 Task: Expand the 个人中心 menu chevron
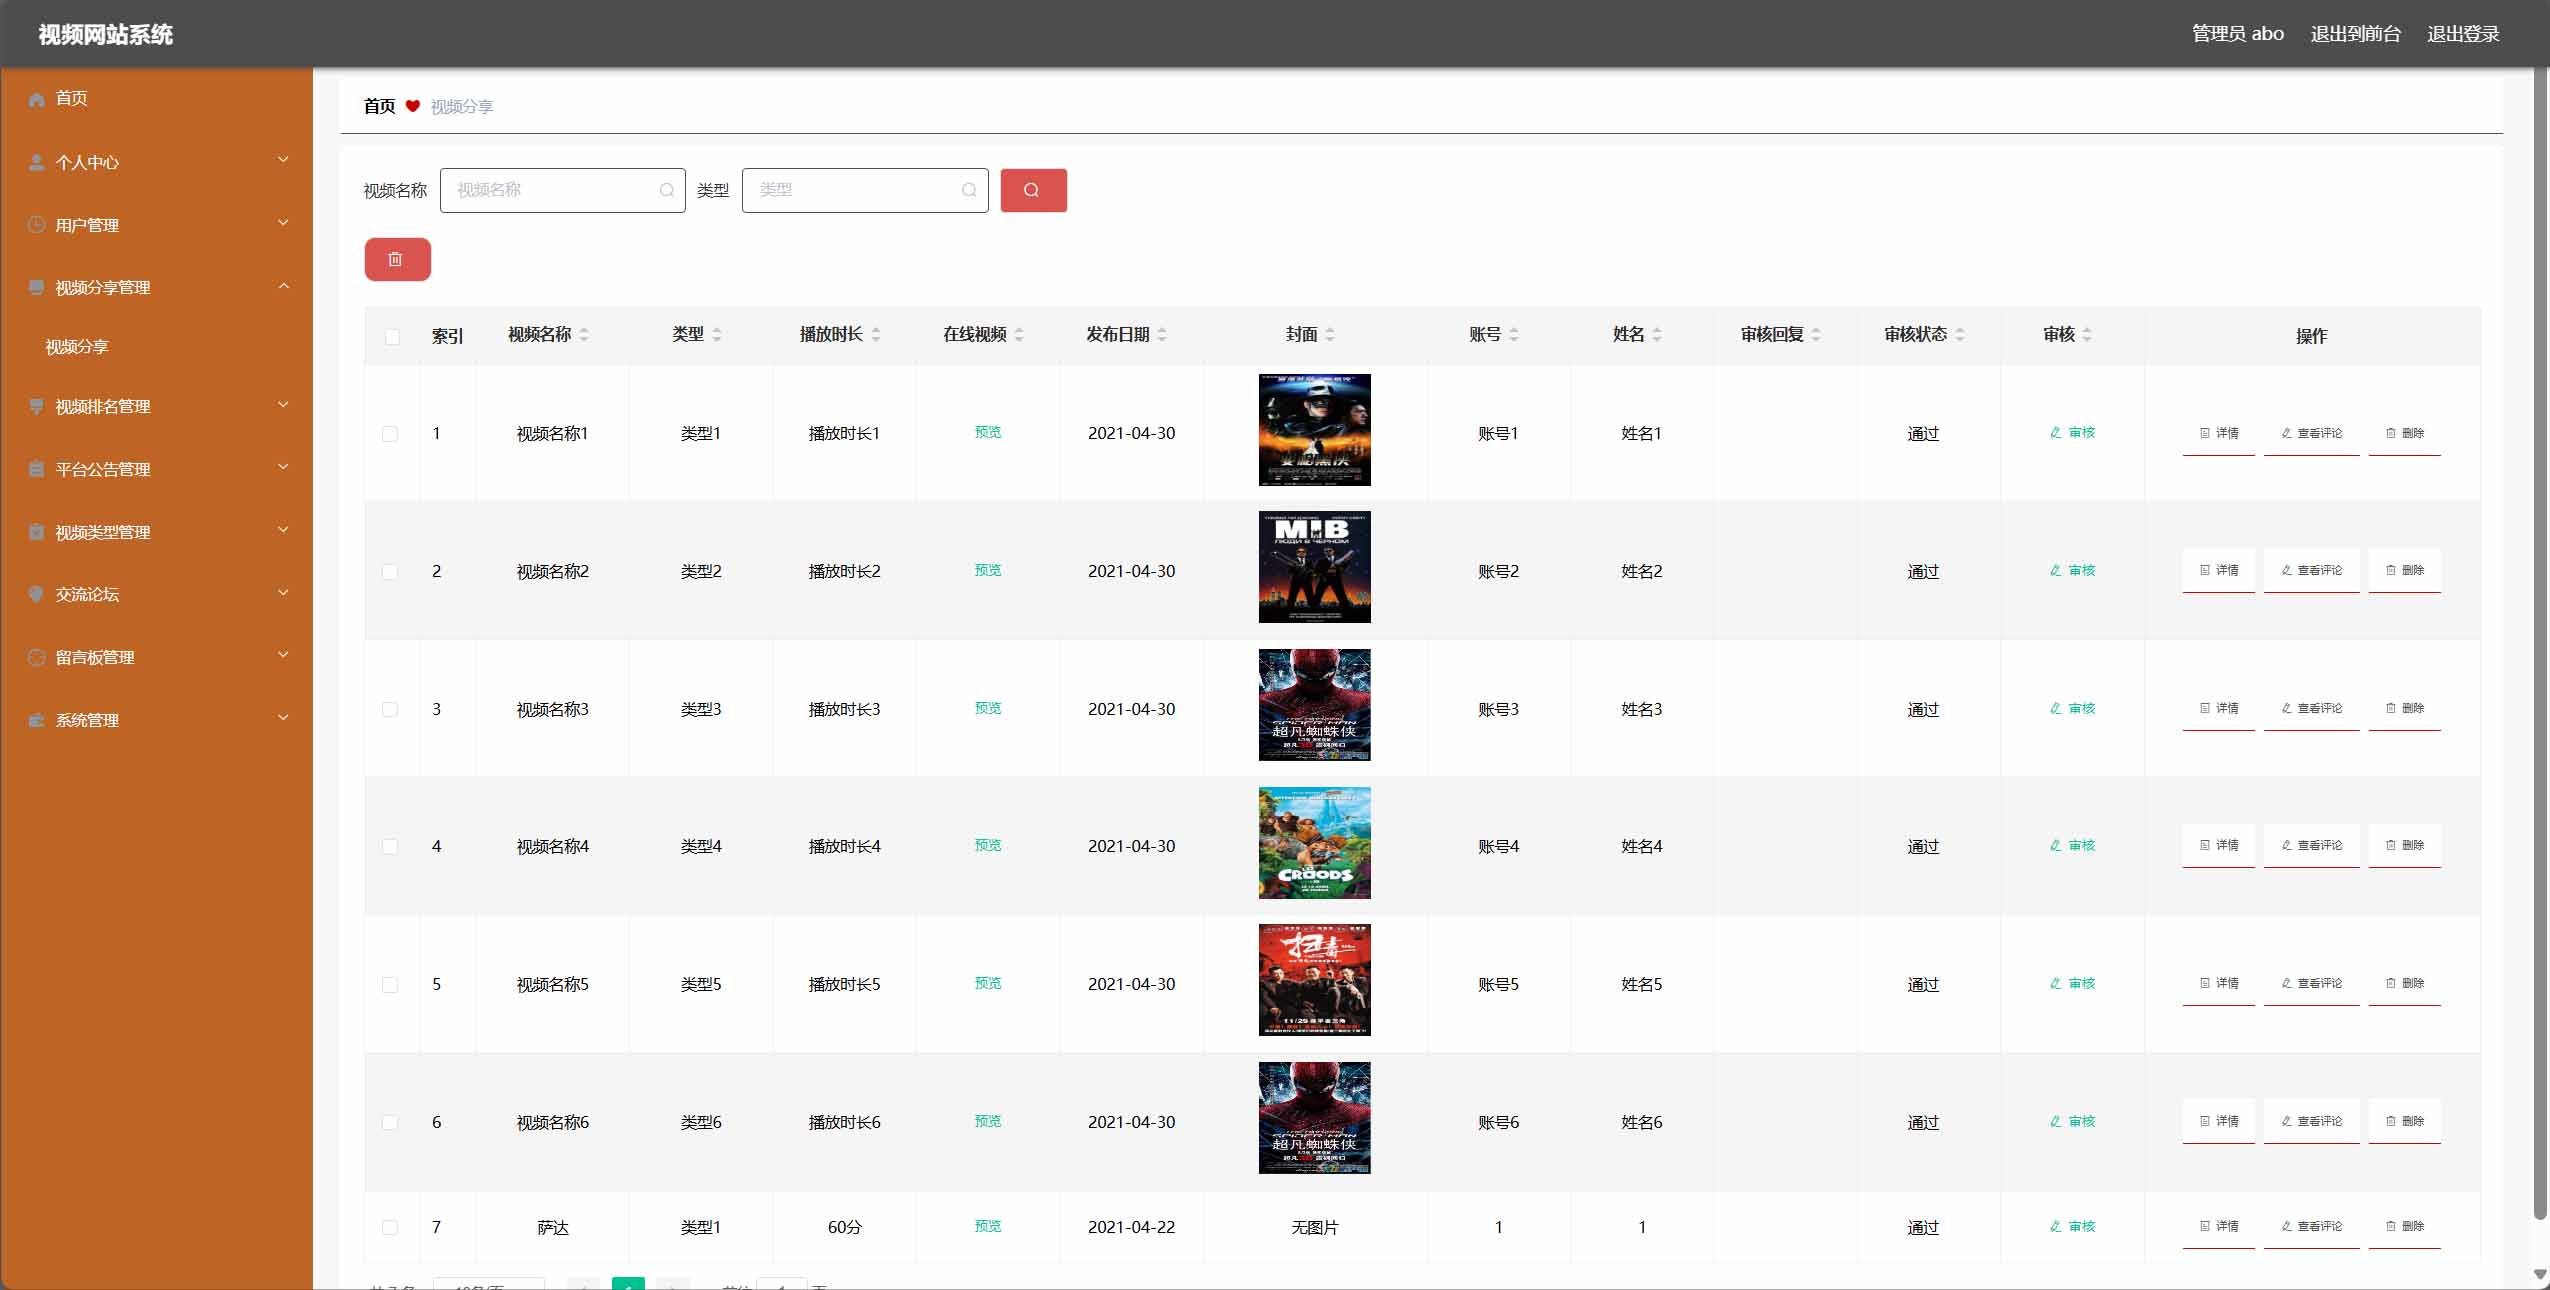coord(283,160)
